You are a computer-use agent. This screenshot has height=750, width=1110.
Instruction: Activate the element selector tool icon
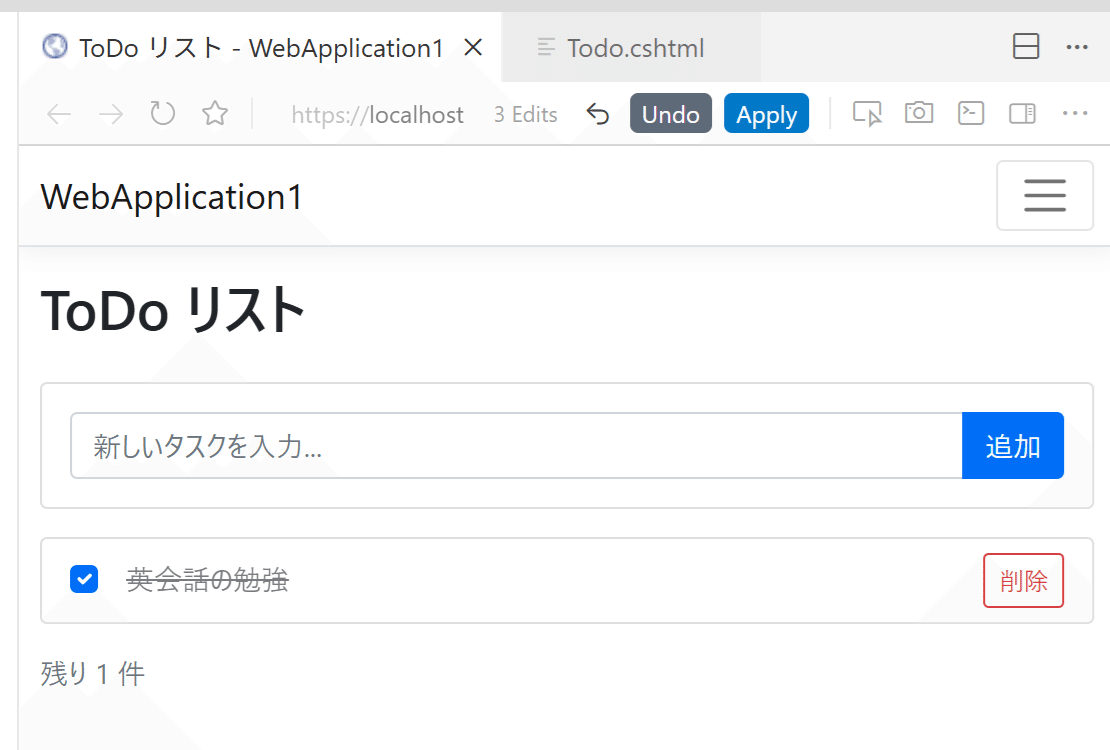867,114
